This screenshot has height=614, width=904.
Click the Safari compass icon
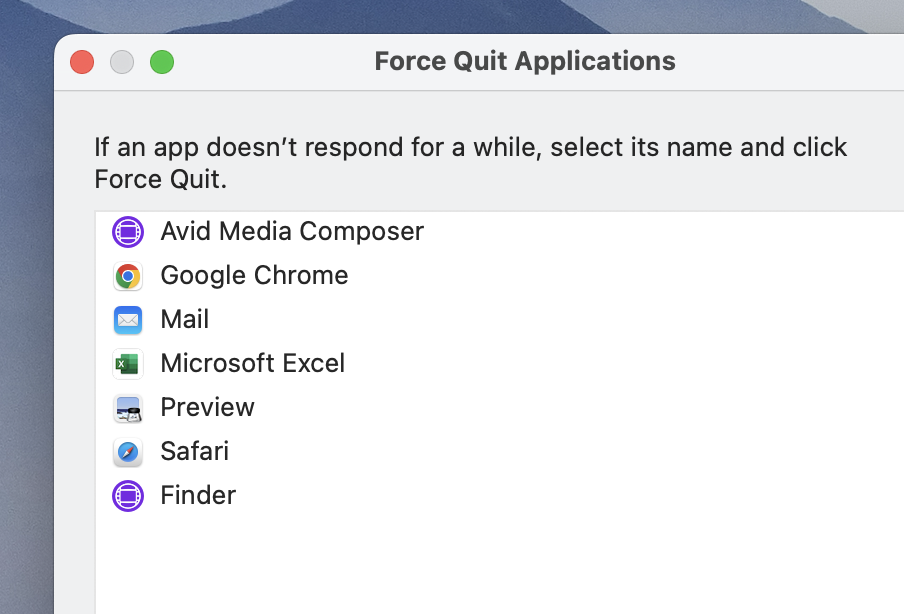click(x=128, y=452)
